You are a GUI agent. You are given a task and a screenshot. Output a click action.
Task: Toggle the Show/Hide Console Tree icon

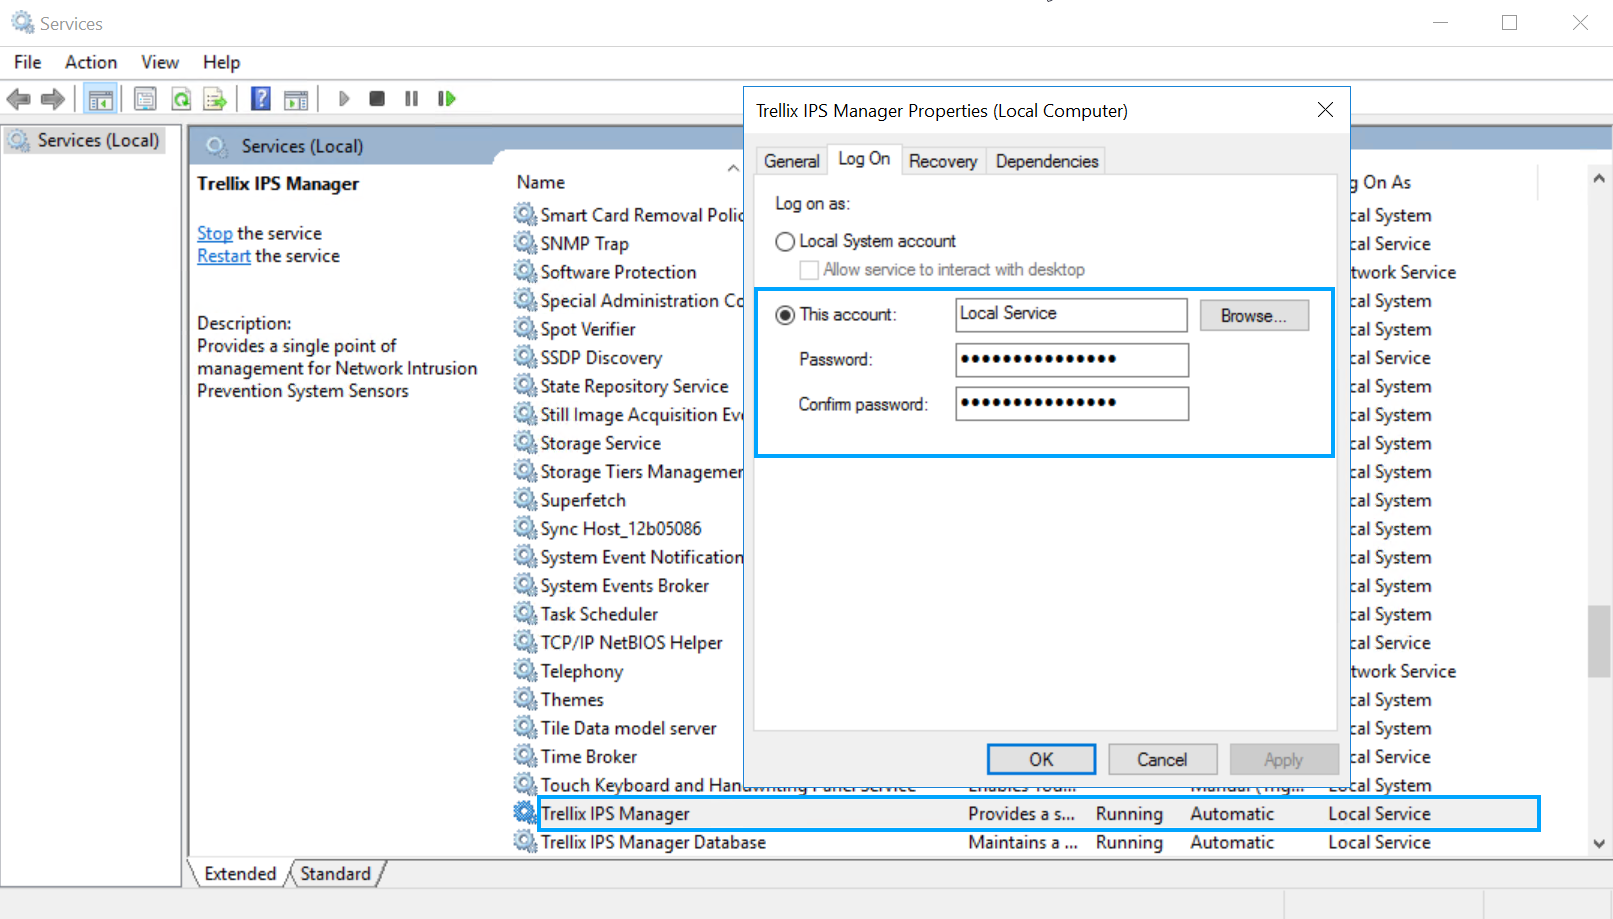[x=101, y=99]
